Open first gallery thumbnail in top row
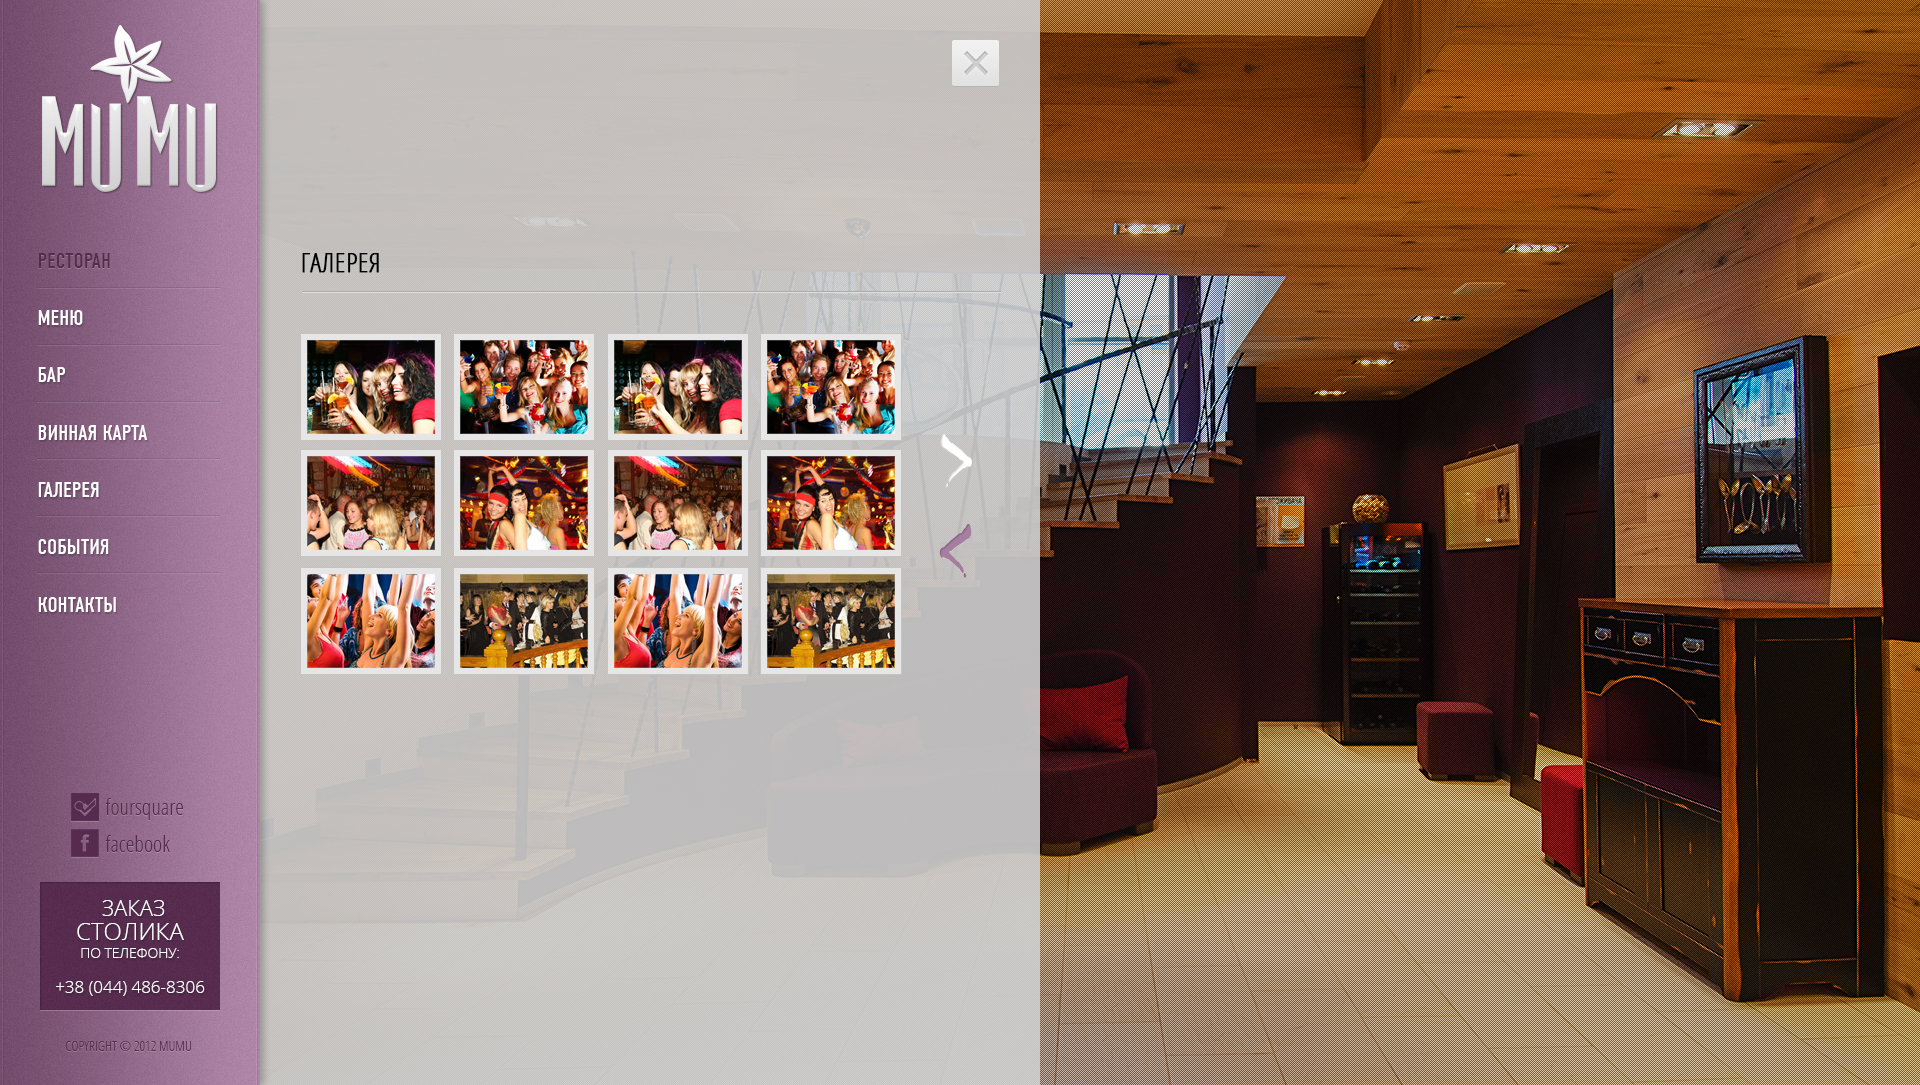1920x1085 pixels. click(x=371, y=387)
